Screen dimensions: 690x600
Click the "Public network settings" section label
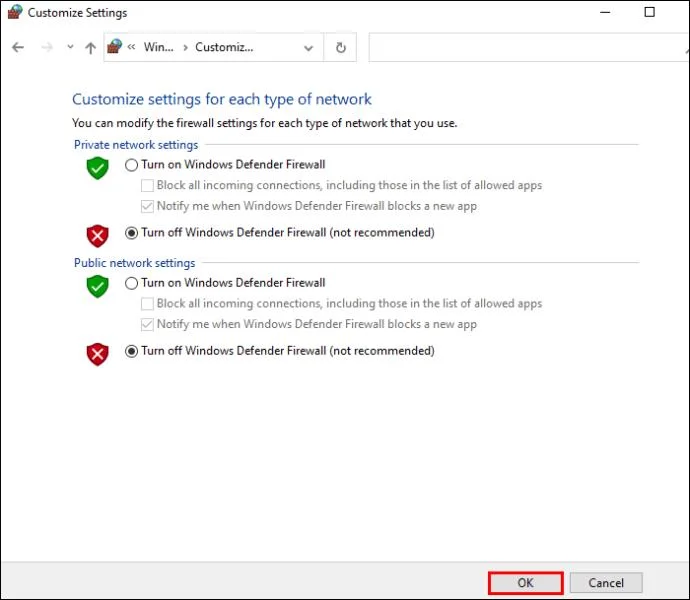coord(135,263)
